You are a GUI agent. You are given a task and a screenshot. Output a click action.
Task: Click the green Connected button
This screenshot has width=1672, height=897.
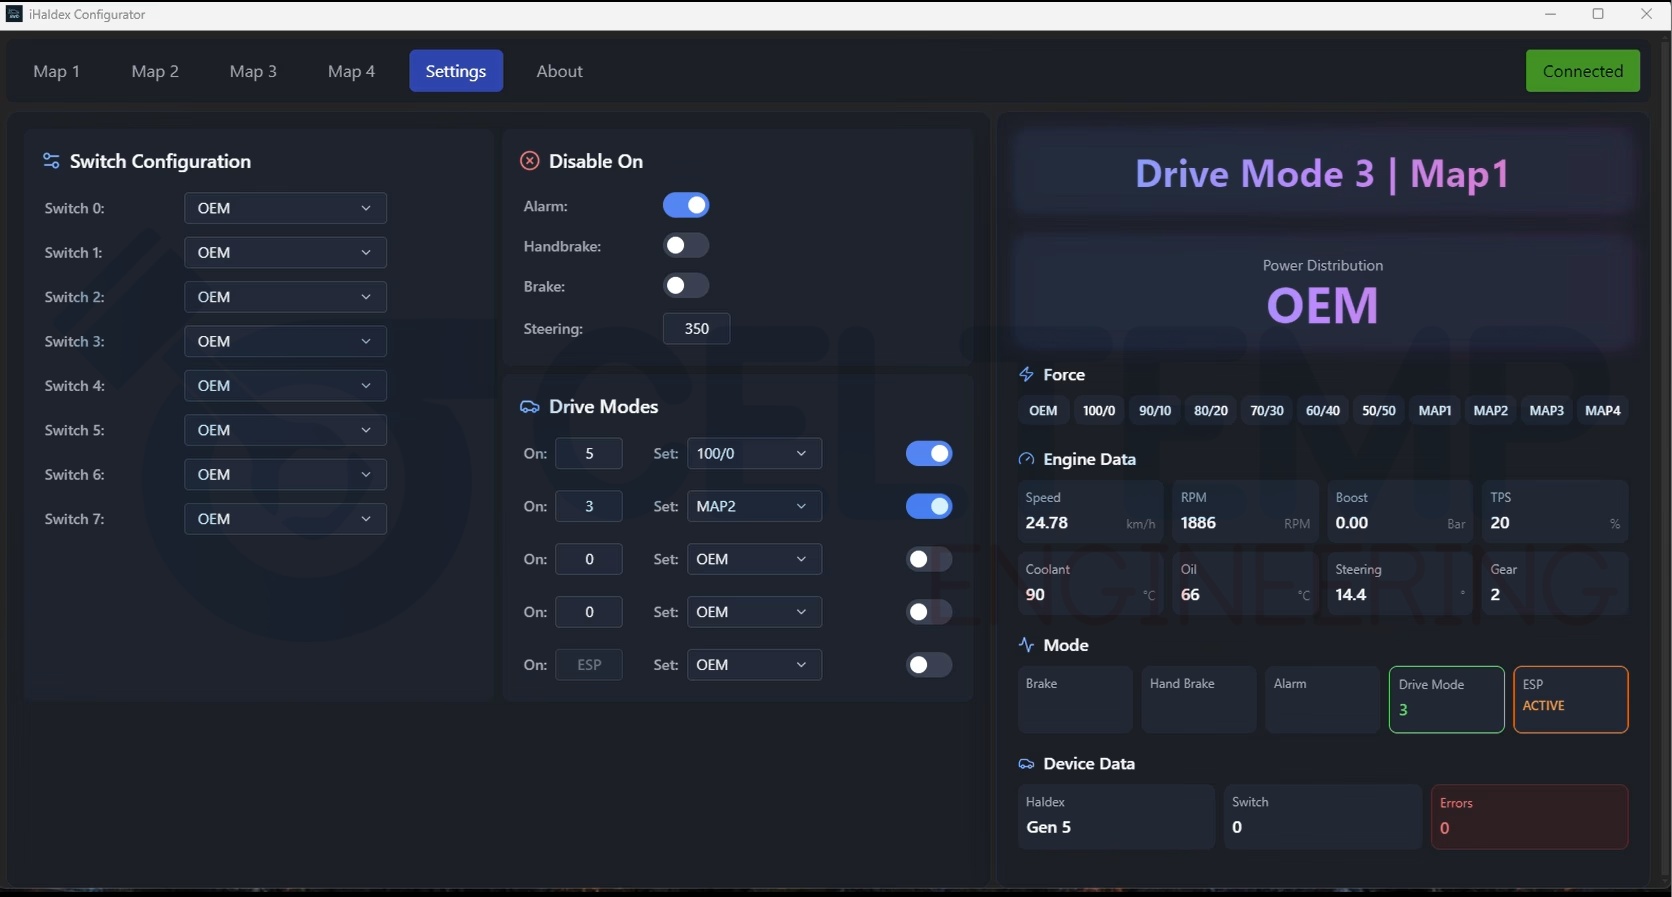coord(1583,71)
